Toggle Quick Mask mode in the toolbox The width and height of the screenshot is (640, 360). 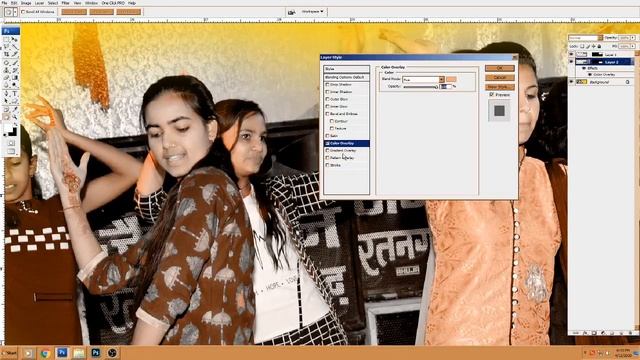tap(11, 143)
